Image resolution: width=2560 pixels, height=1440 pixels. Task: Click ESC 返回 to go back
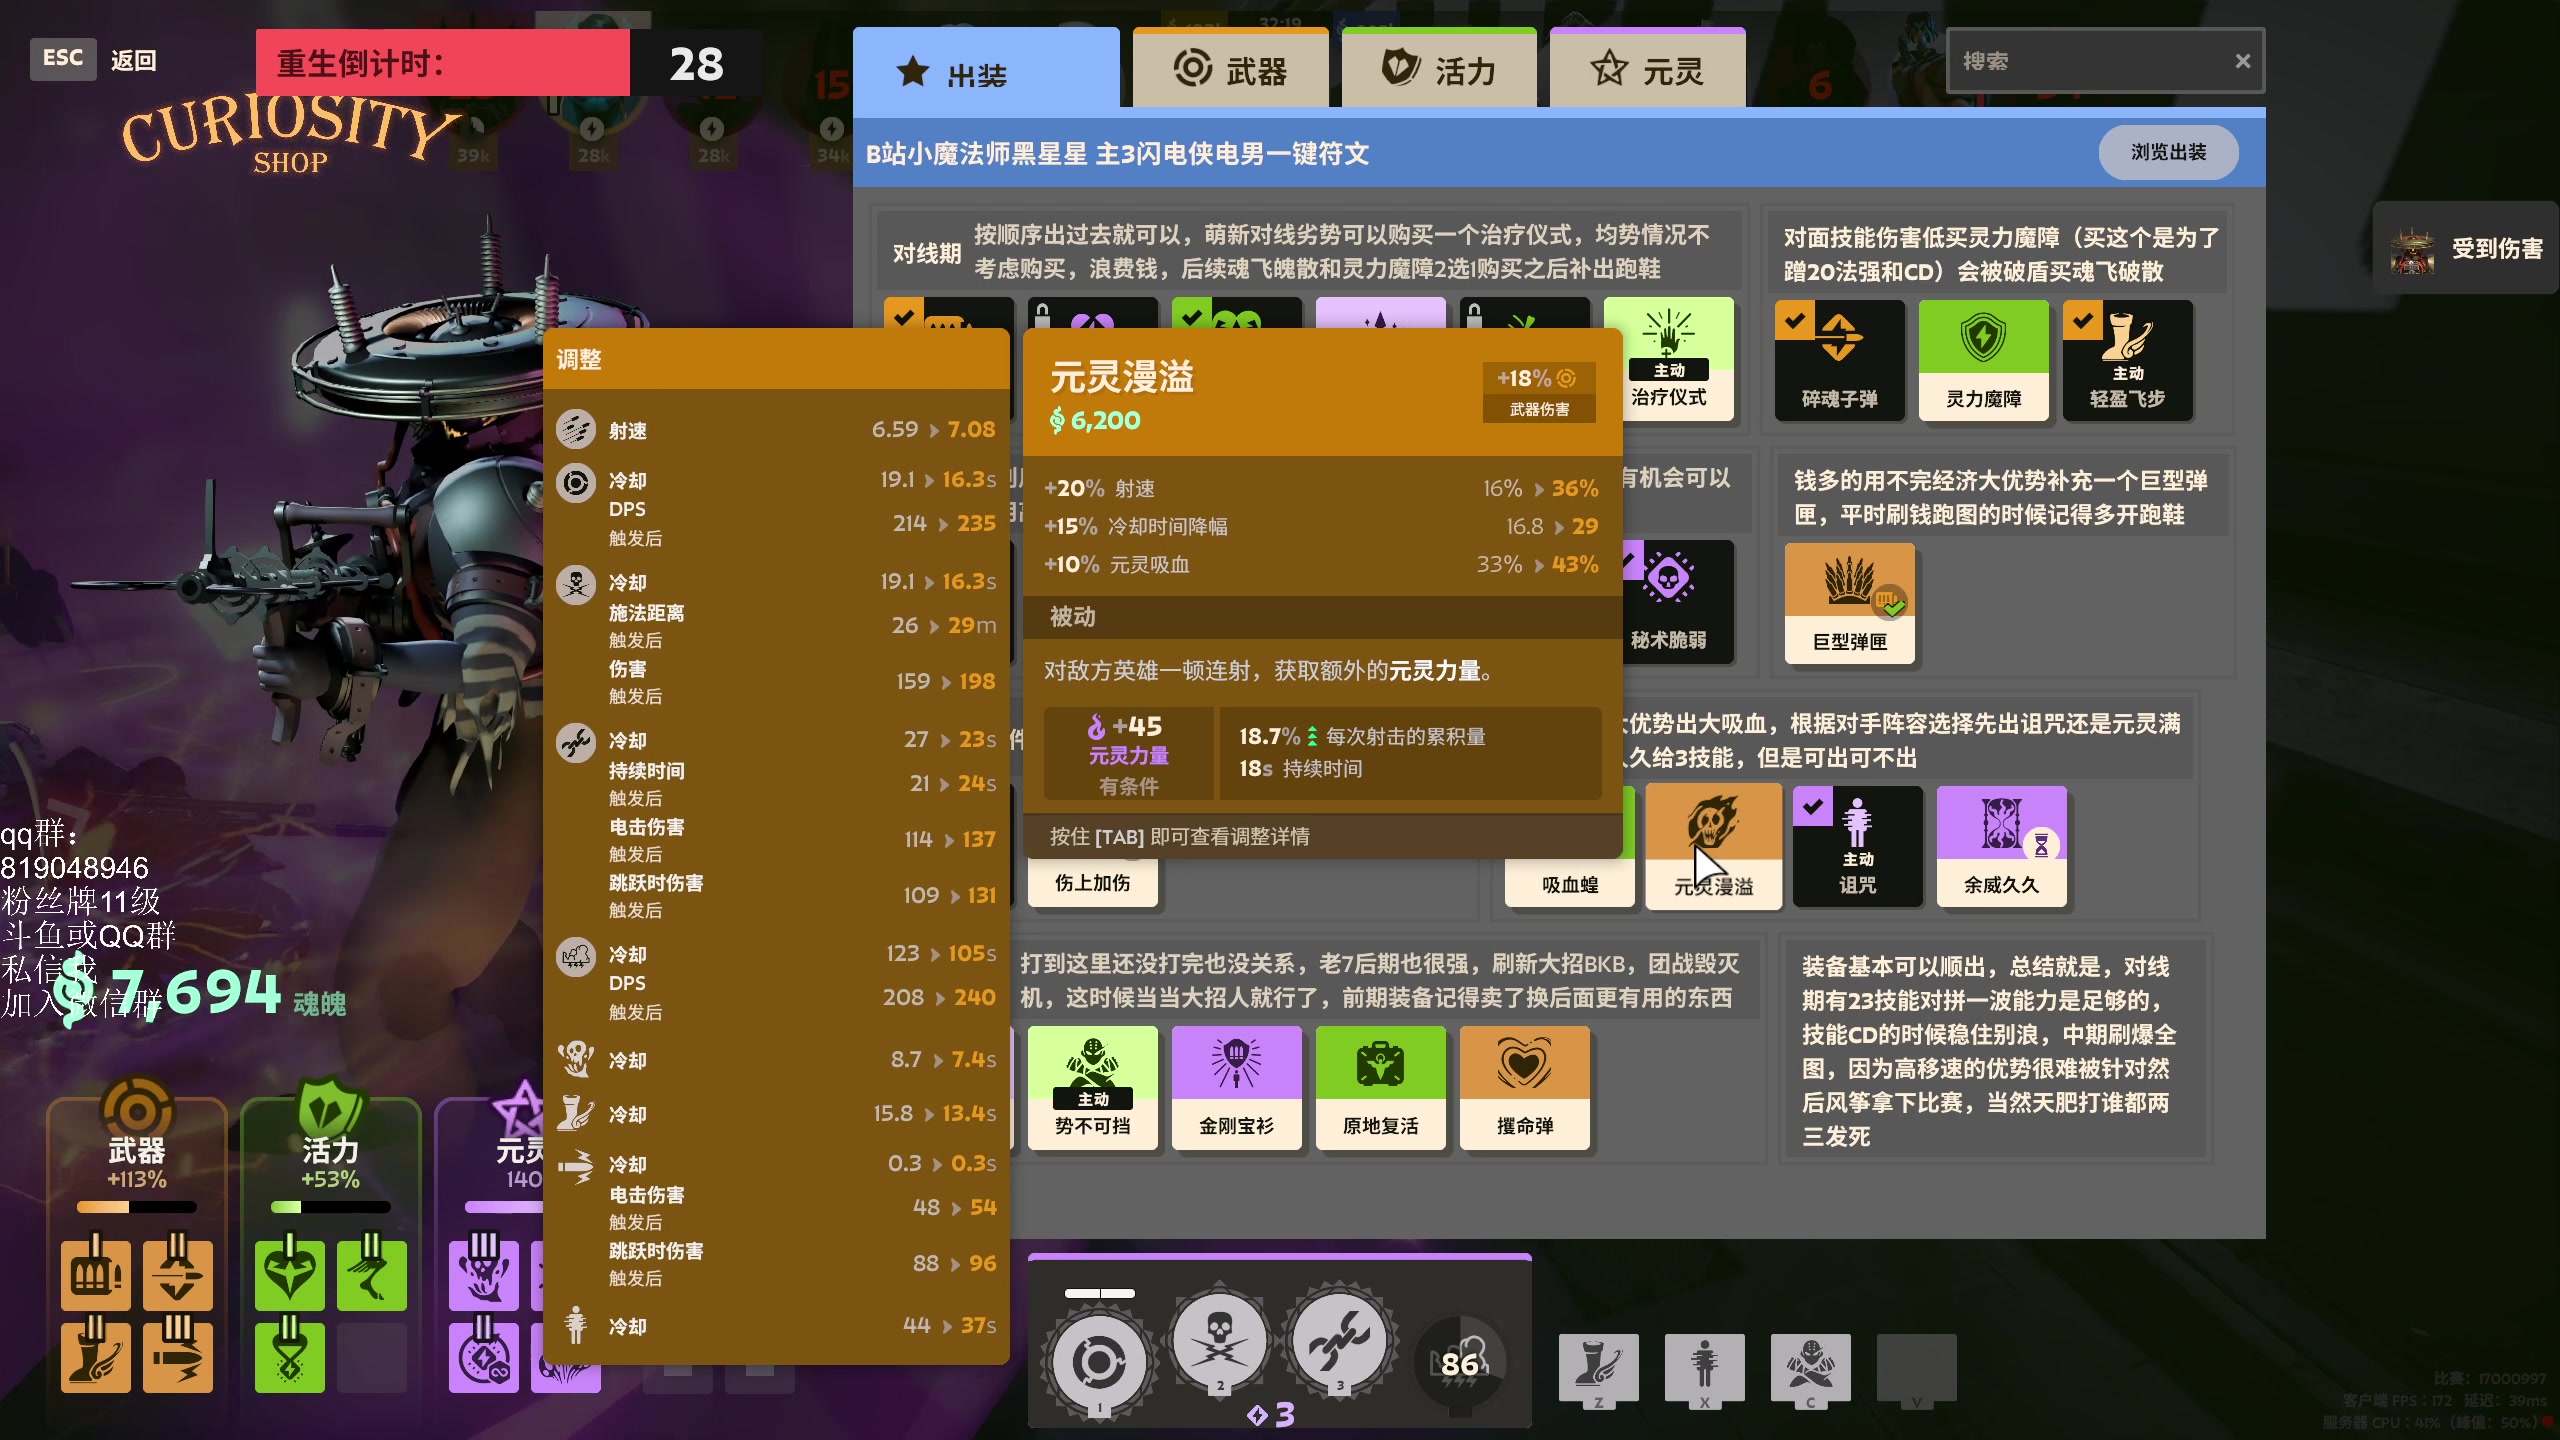coord(94,60)
